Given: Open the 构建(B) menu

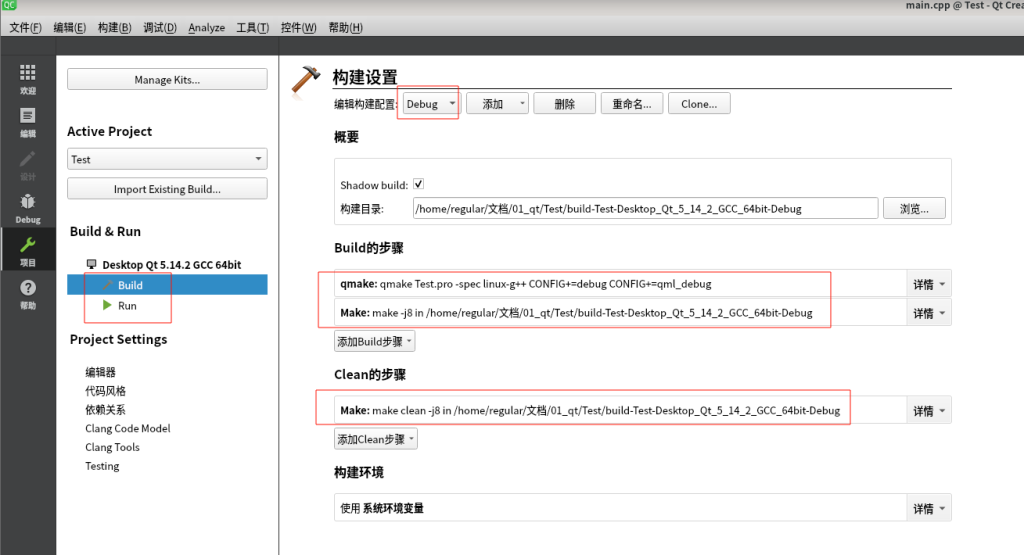Looking at the screenshot, I should (114, 28).
